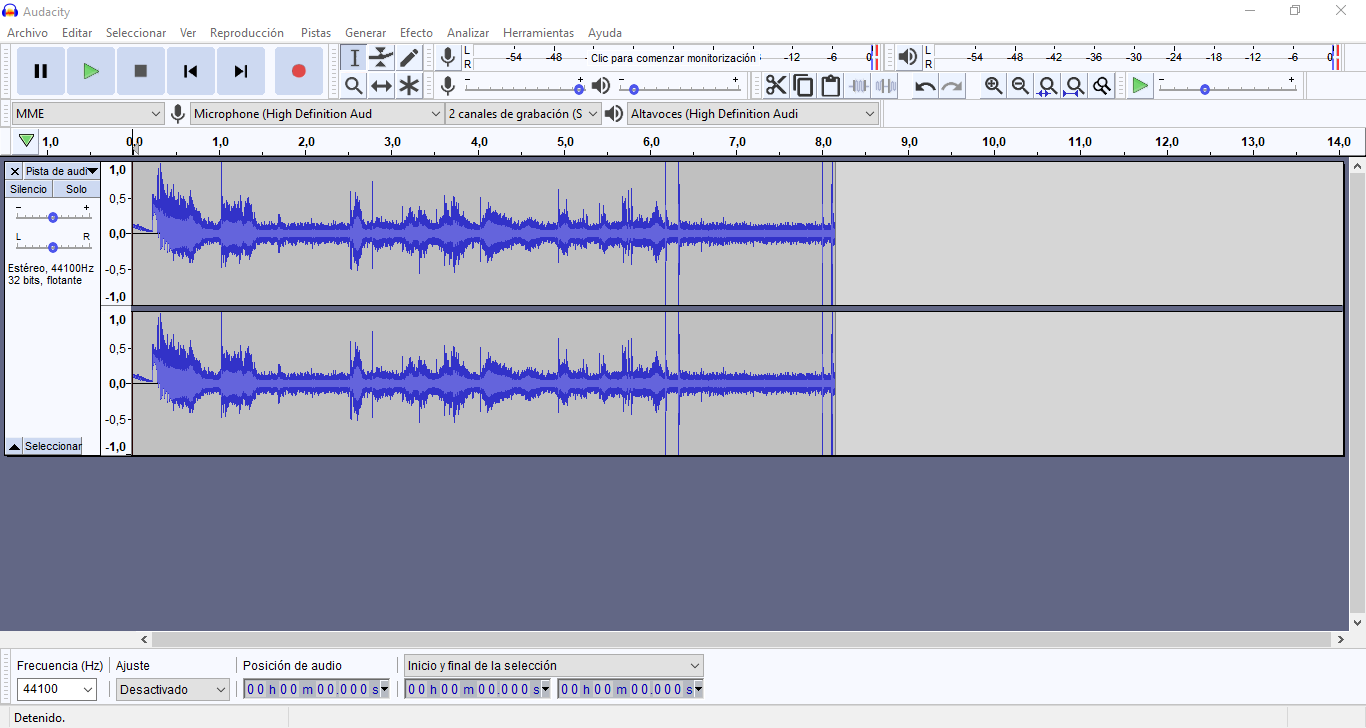Open the Generar menu

365,33
